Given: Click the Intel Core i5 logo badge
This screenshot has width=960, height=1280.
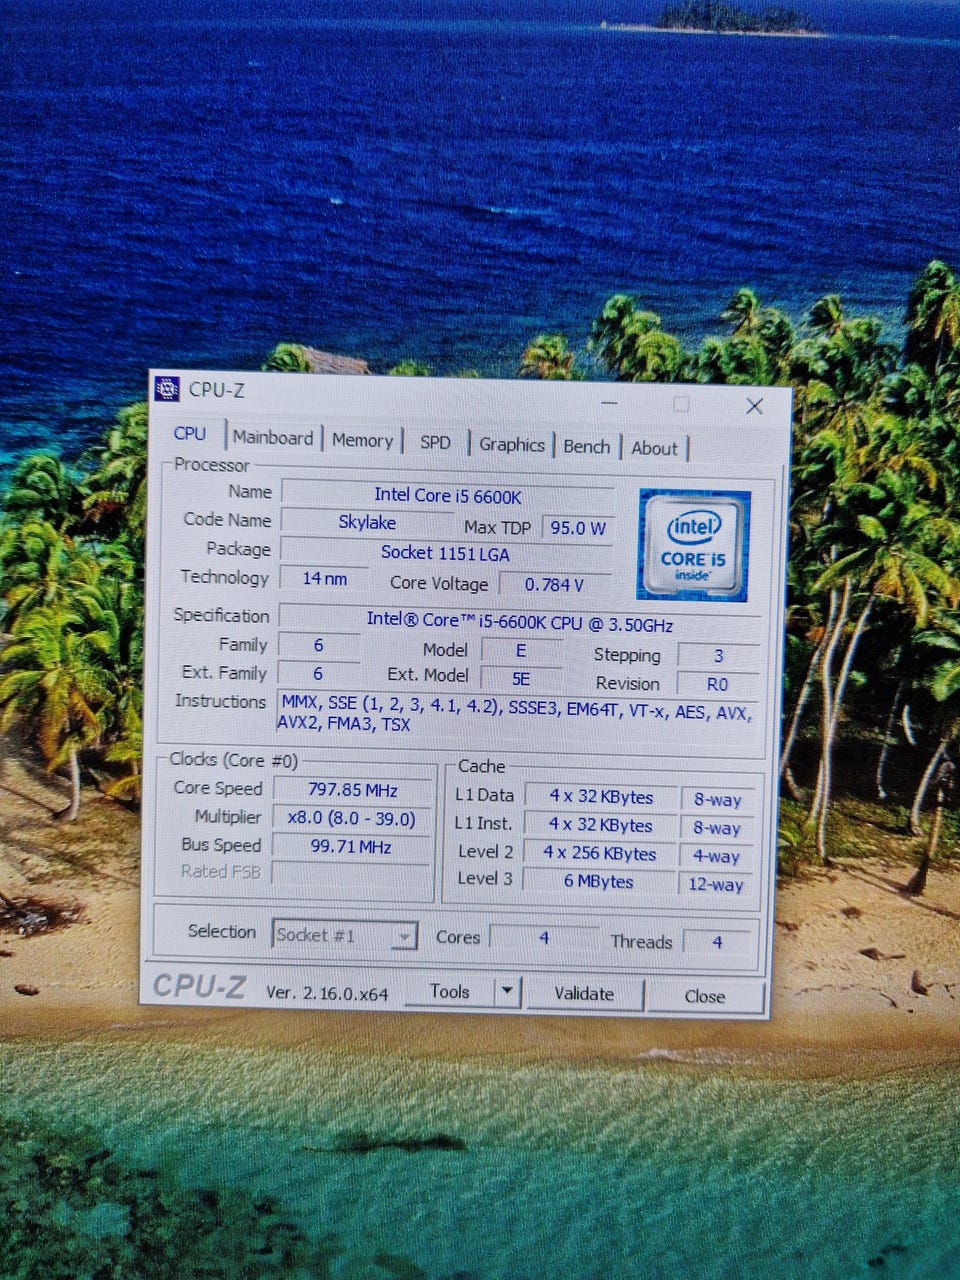Looking at the screenshot, I should pos(693,545).
